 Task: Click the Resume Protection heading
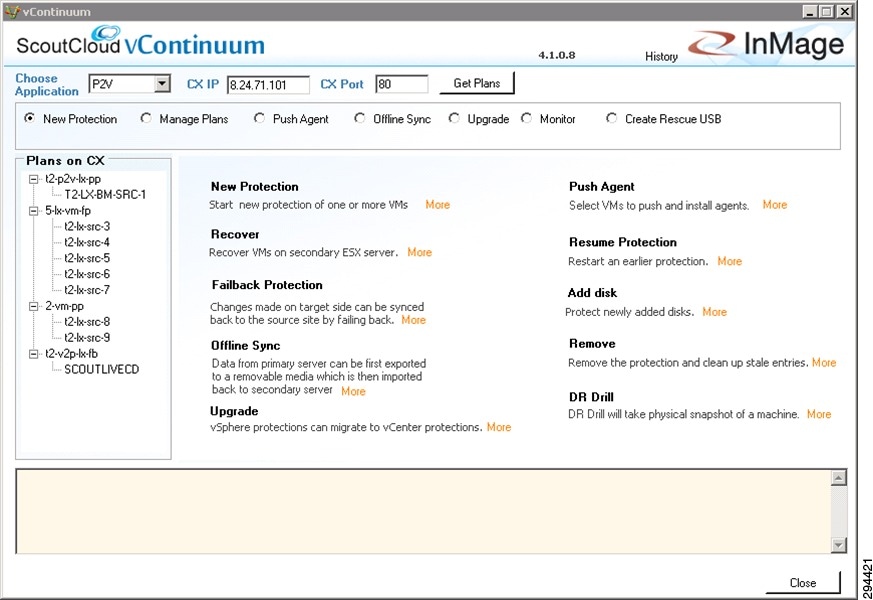[623, 242]
